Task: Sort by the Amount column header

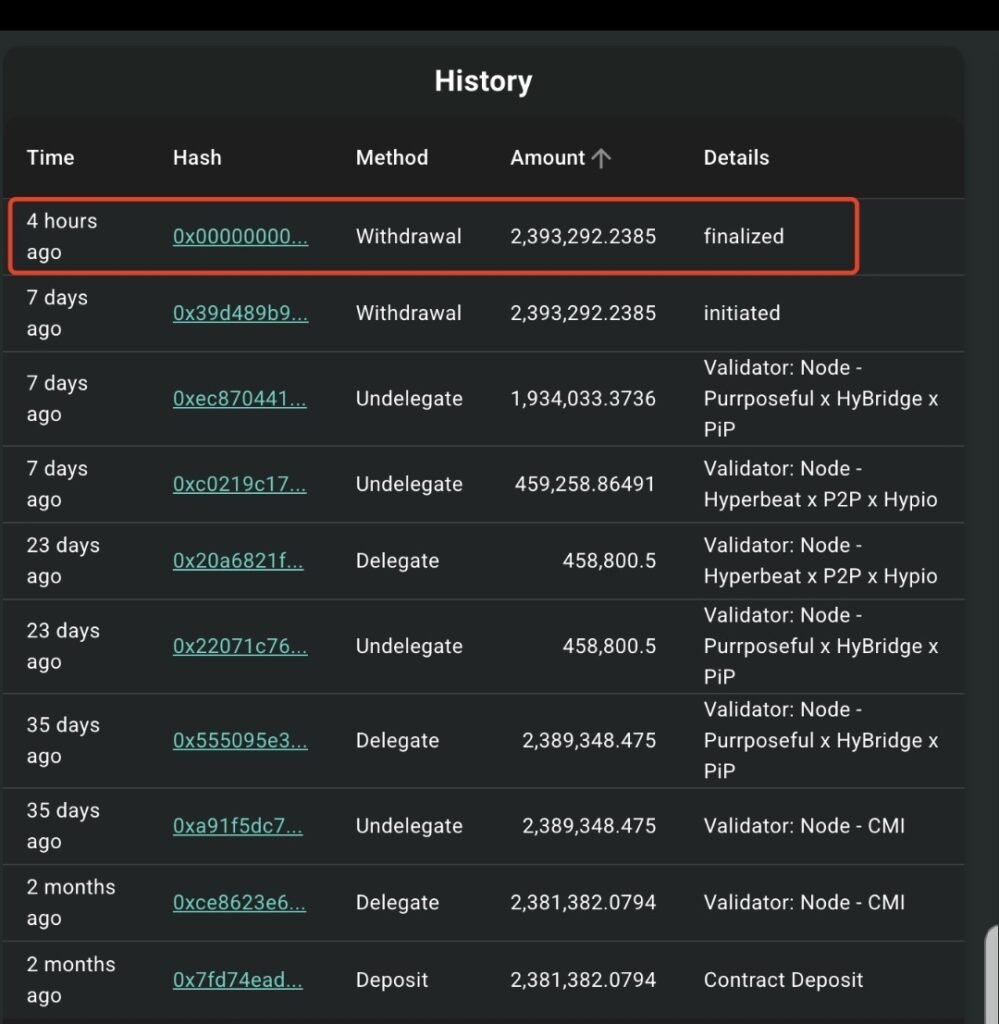Action: tap(548, 158)
